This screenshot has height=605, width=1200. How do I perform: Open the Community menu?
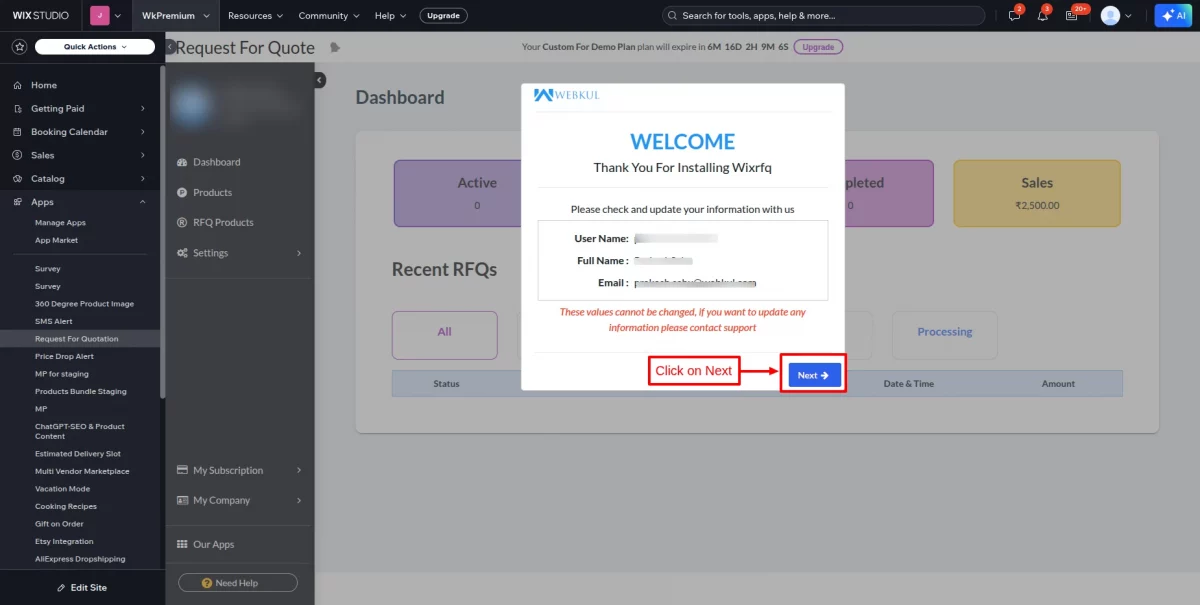[x=329, y=16]
